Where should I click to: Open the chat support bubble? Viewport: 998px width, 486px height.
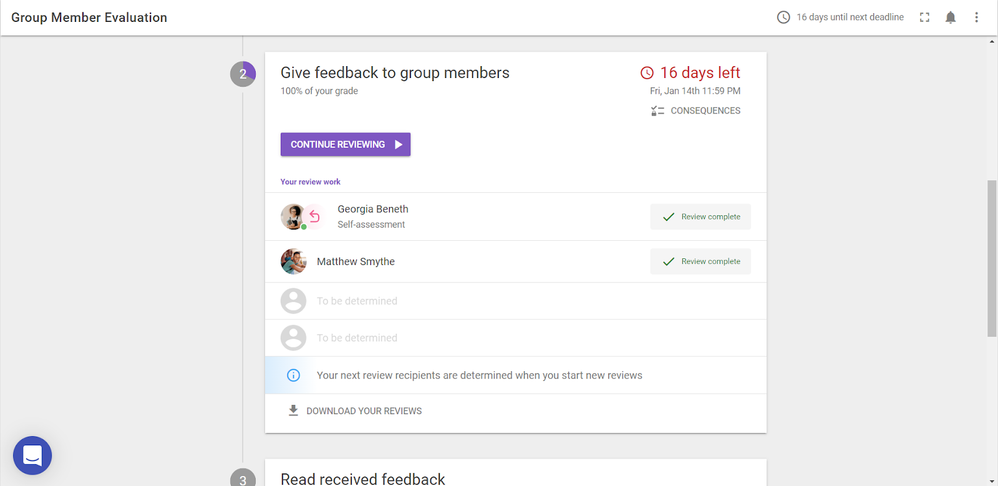pos(32,456)
